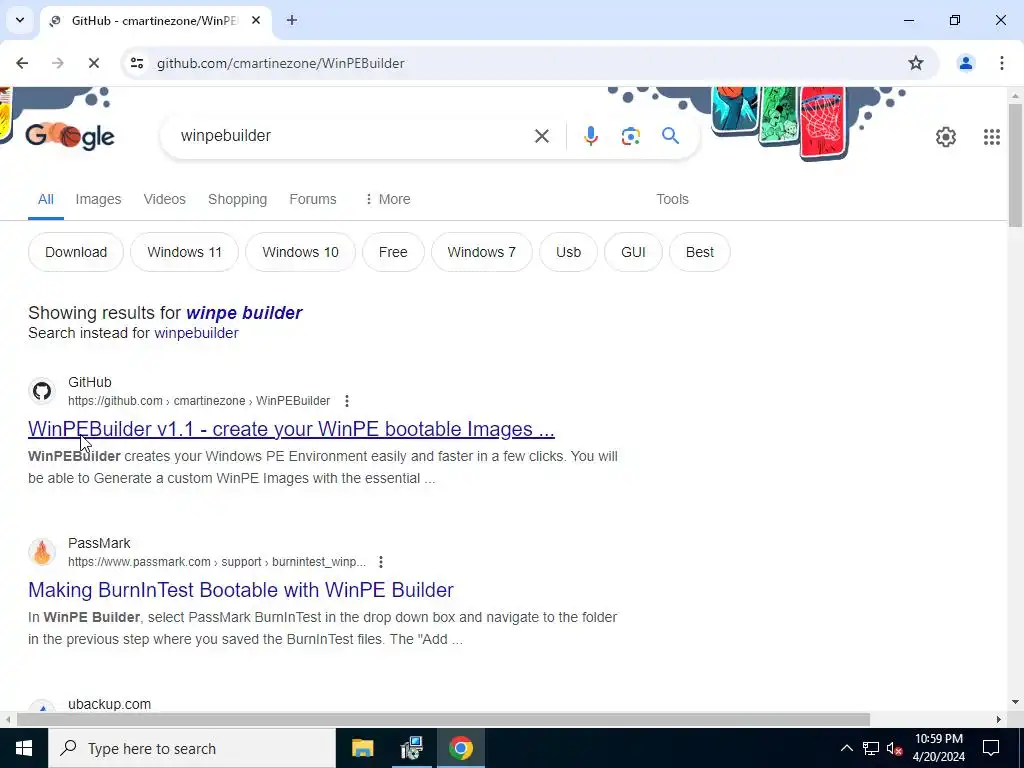Open GitHub result's three-dot options

pos(347,401)
